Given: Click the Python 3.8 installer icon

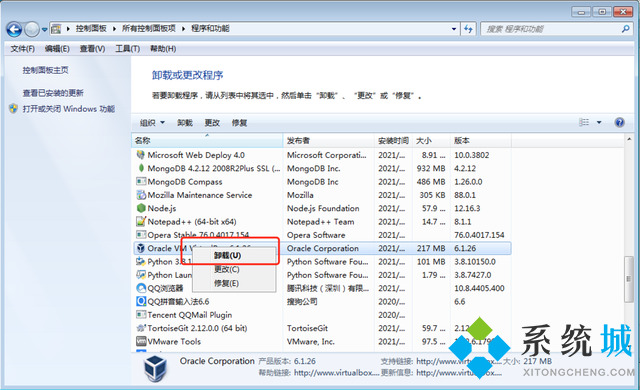Looking at the screenshot, I should click(141, 261).
